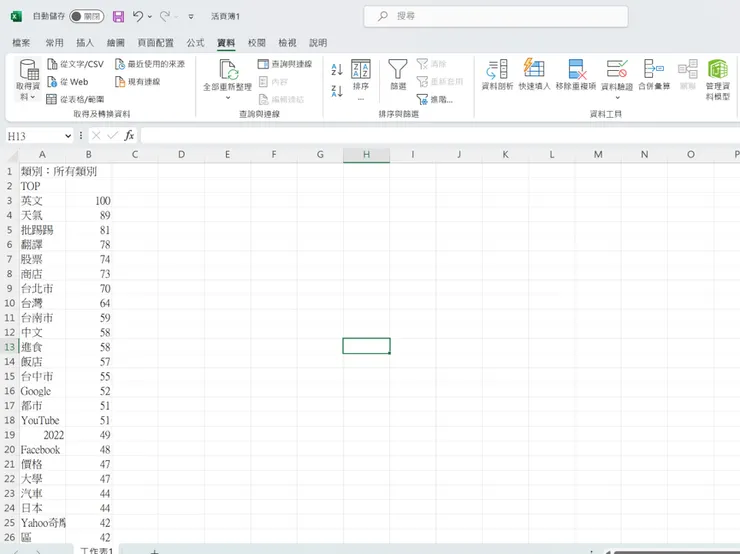Viewport: 740px width, 554px height.
Task: Click cell A2 with TOP
Action: (x=42, y=186)
